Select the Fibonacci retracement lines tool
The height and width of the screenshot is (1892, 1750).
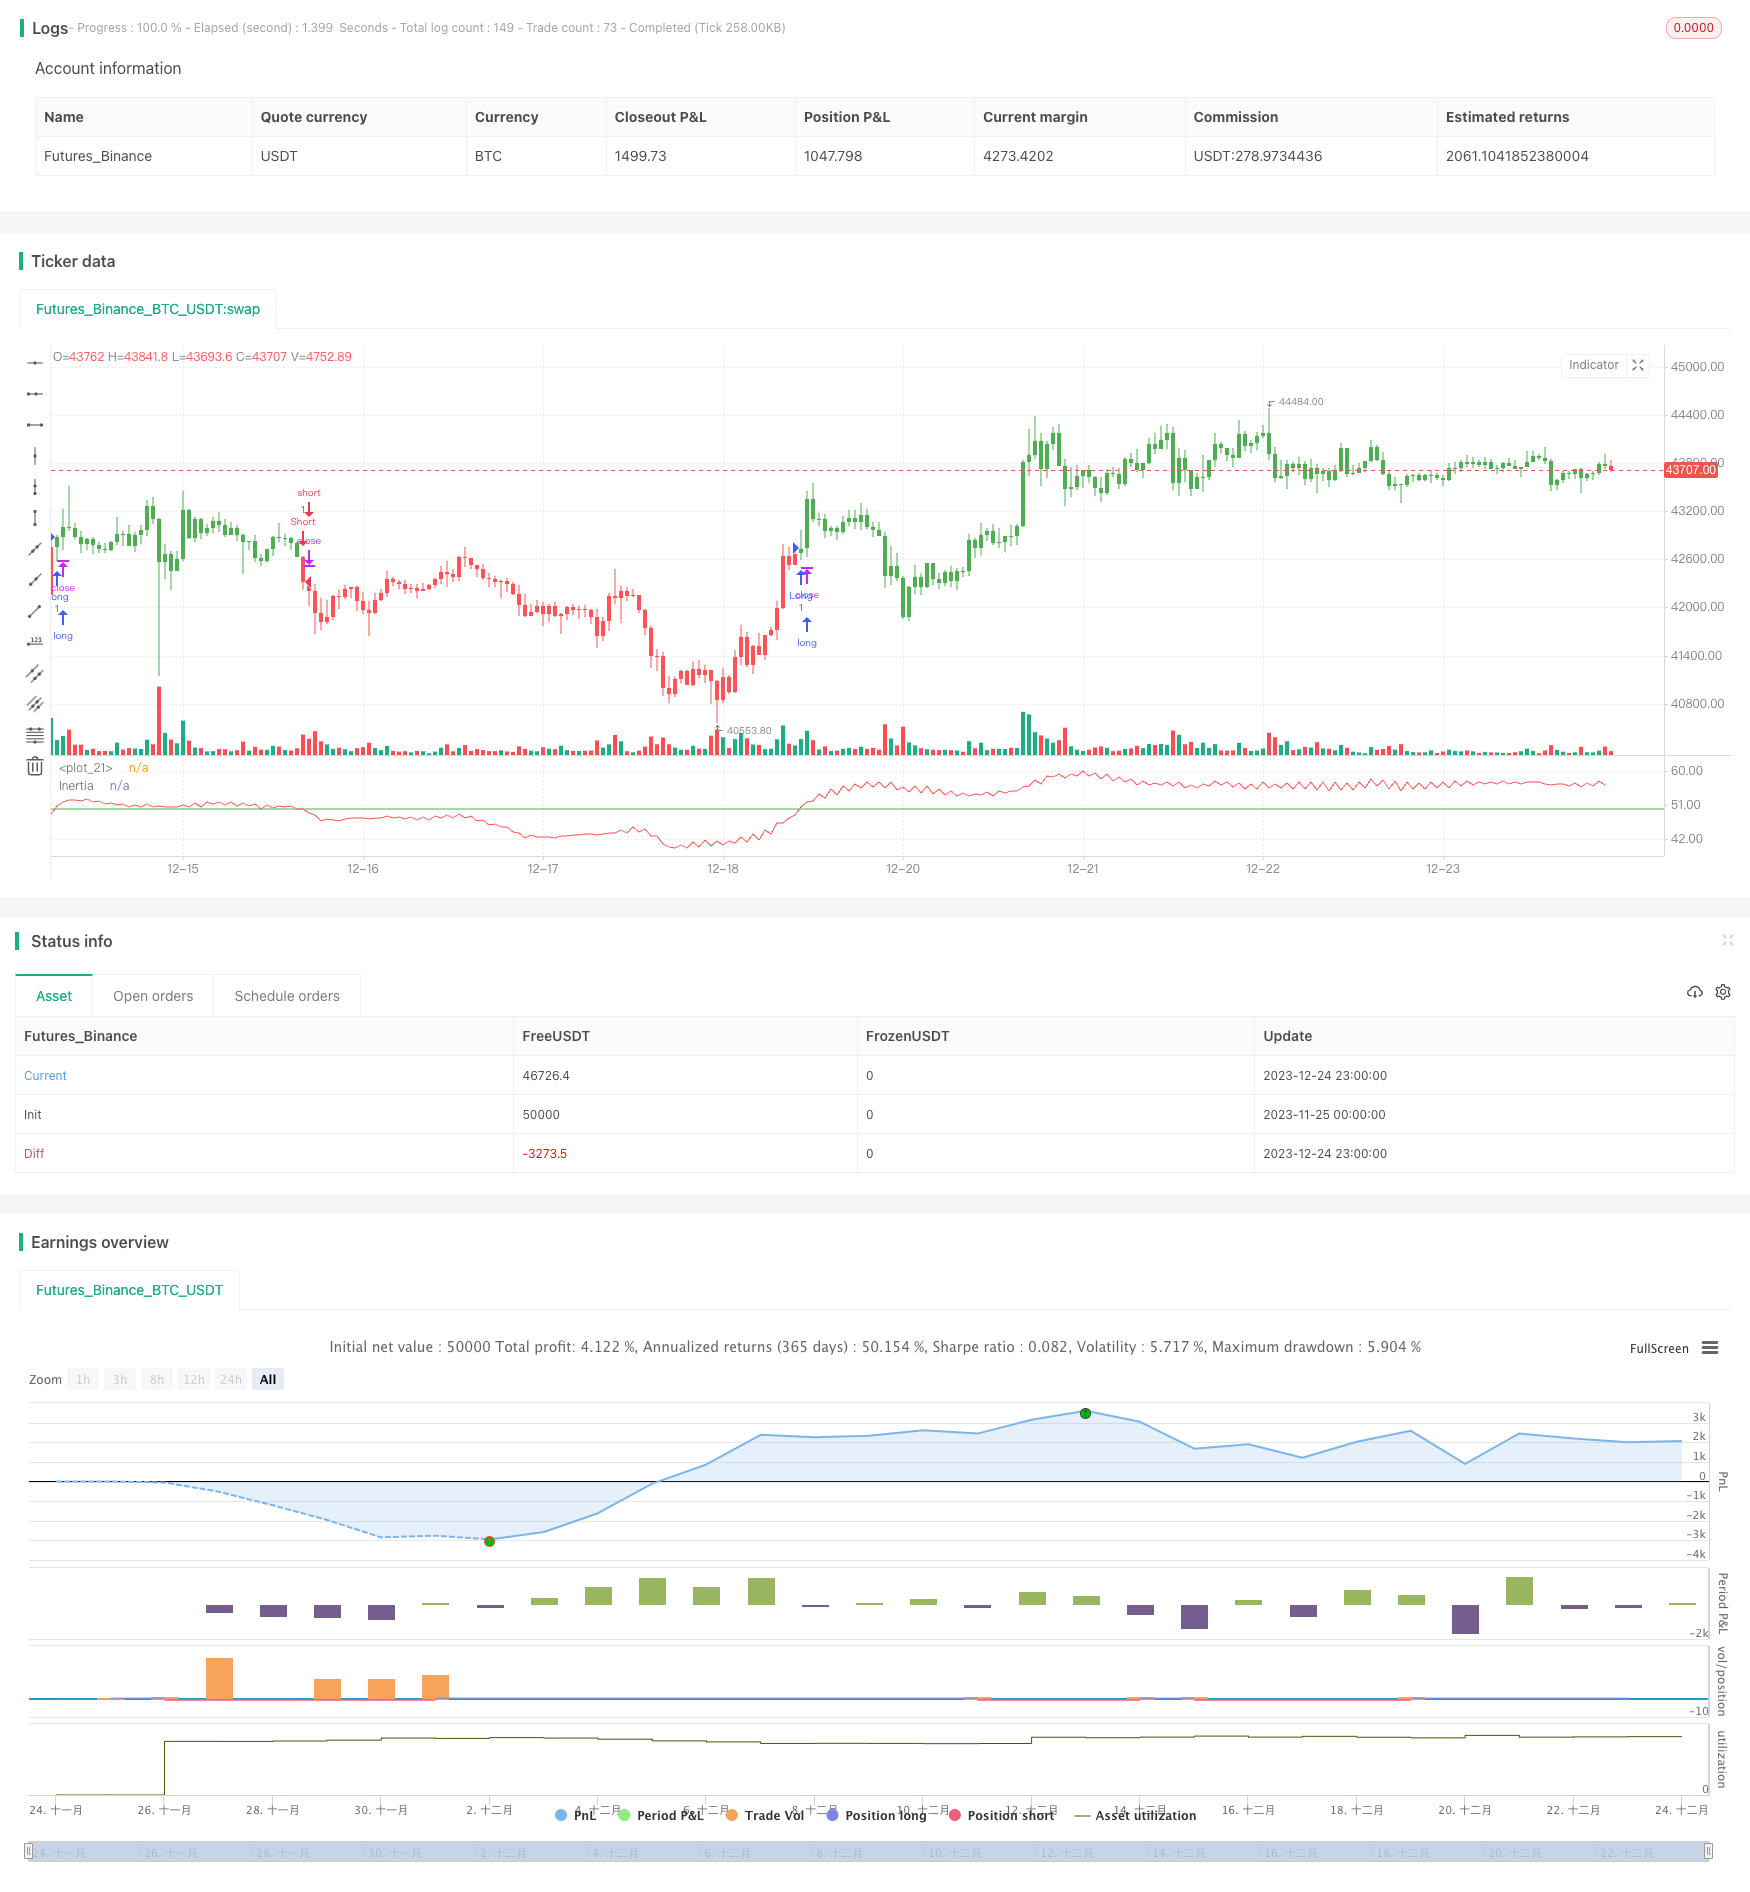click(x=35, y=735)
